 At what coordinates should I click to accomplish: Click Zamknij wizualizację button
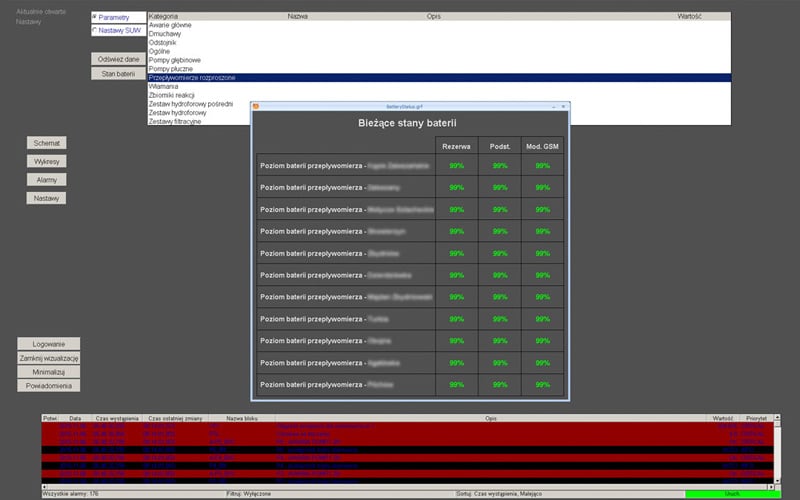(49, 358)
